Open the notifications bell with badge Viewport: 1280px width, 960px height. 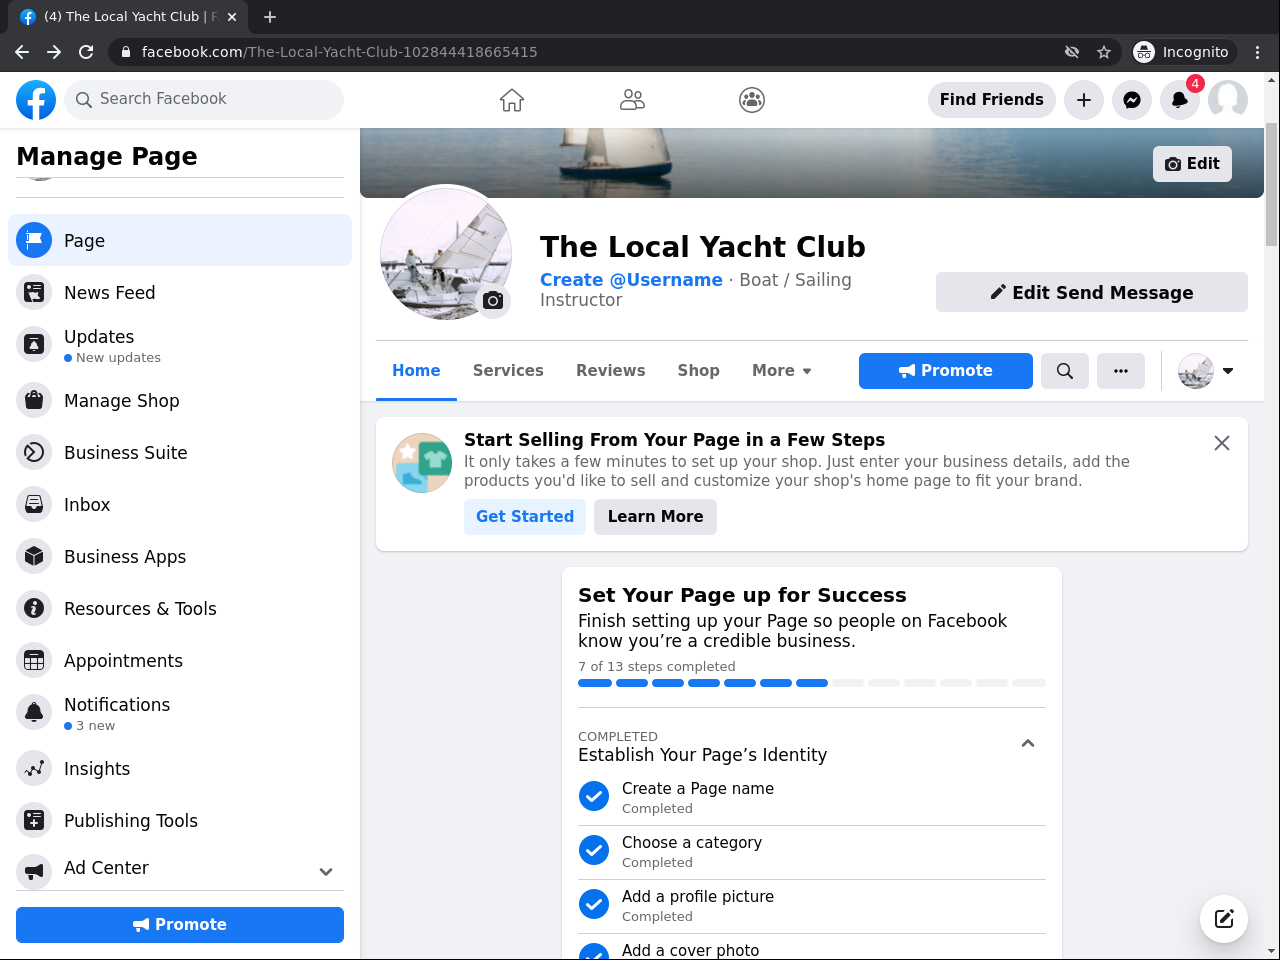(1180, 100)
